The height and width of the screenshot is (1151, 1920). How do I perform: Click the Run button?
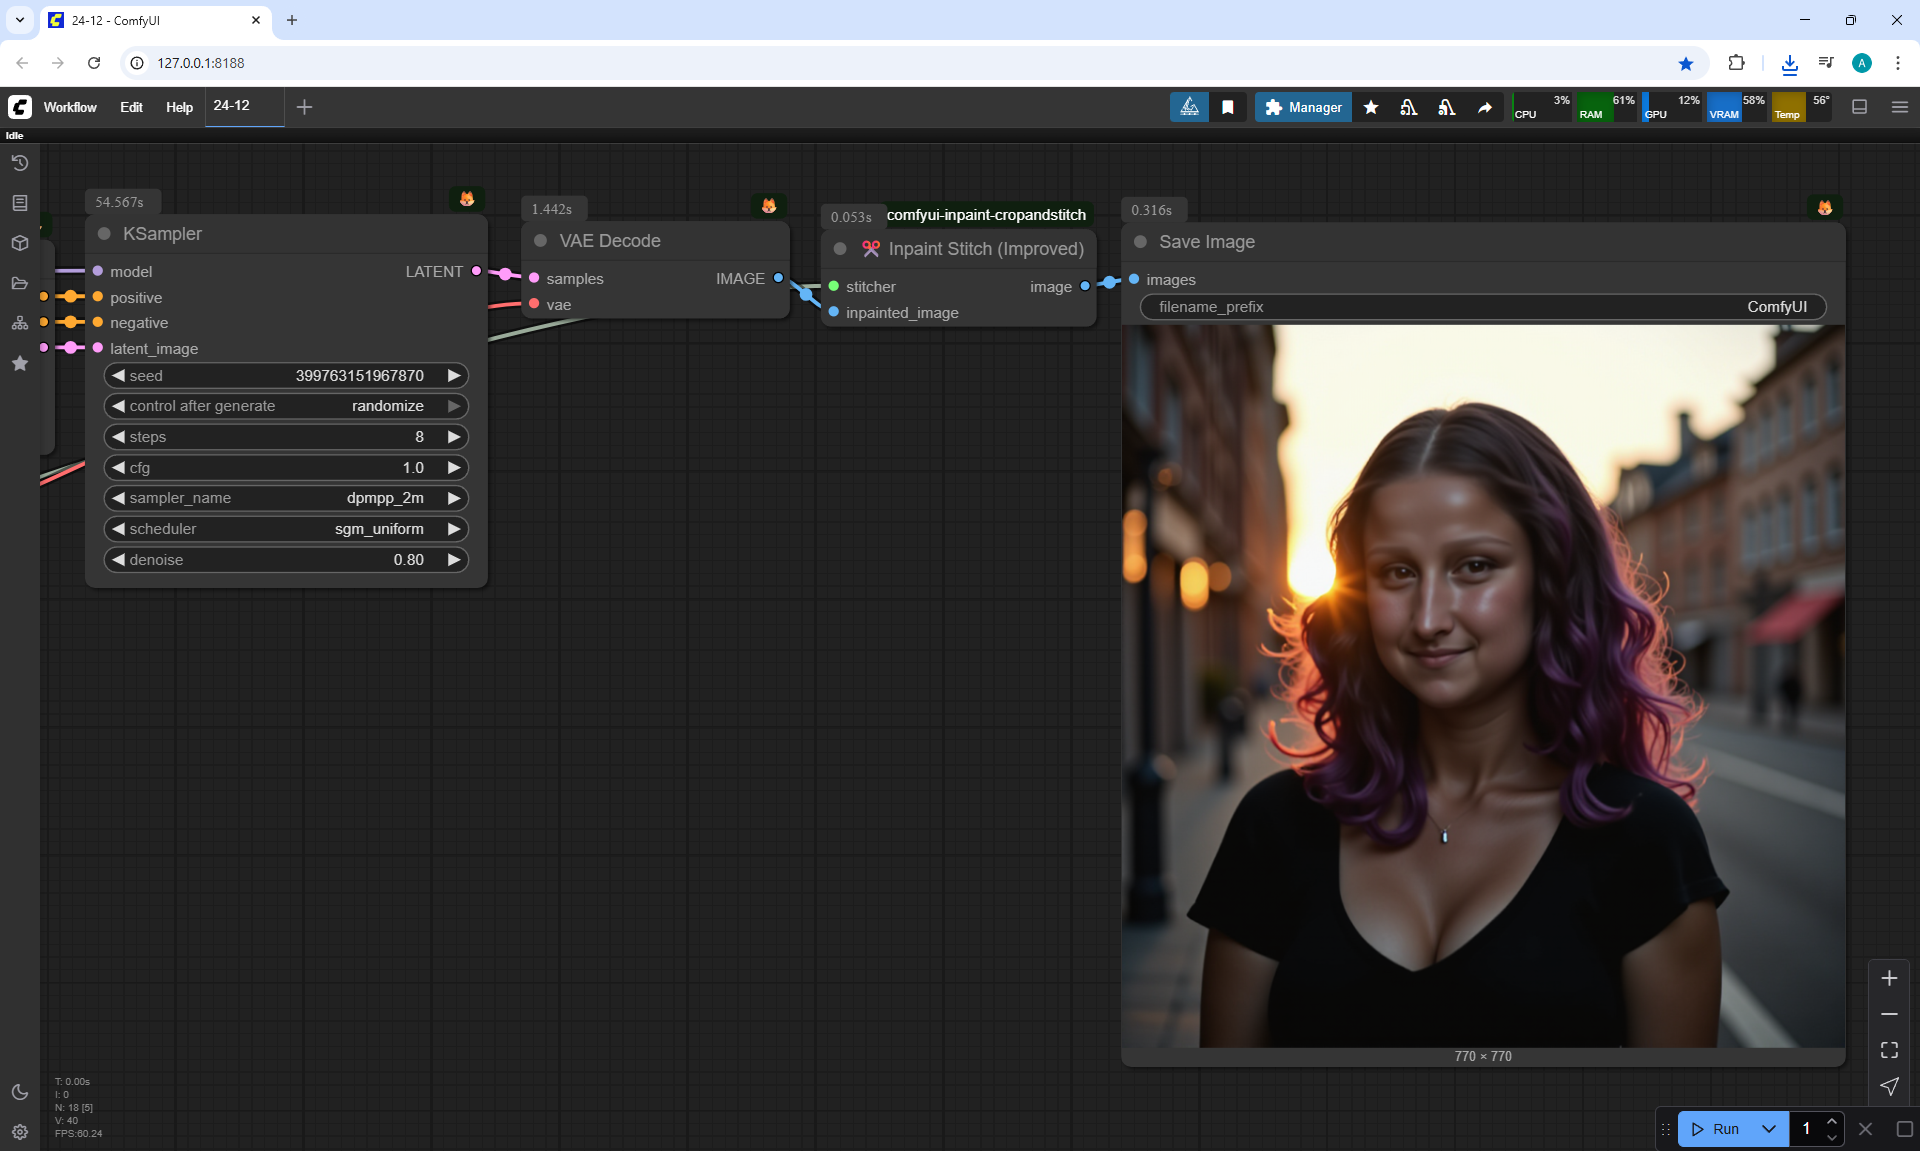pos(1716,1129)
